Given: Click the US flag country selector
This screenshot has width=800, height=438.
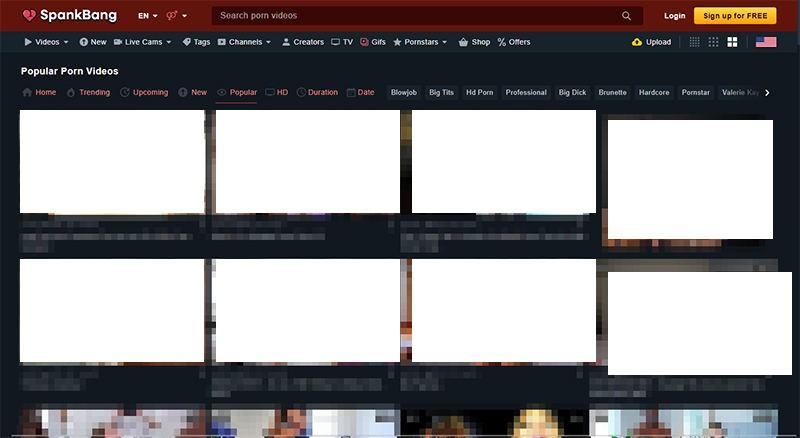Looking at the screenshot, I should tap(766, 42).
